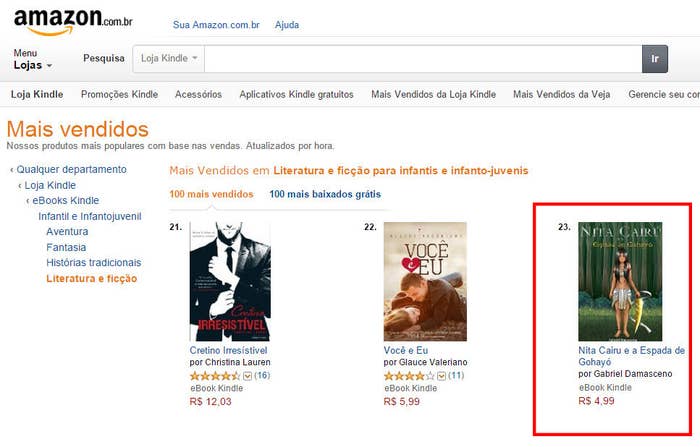
Task: Open the 16 reviews count link
Action: 262,376
